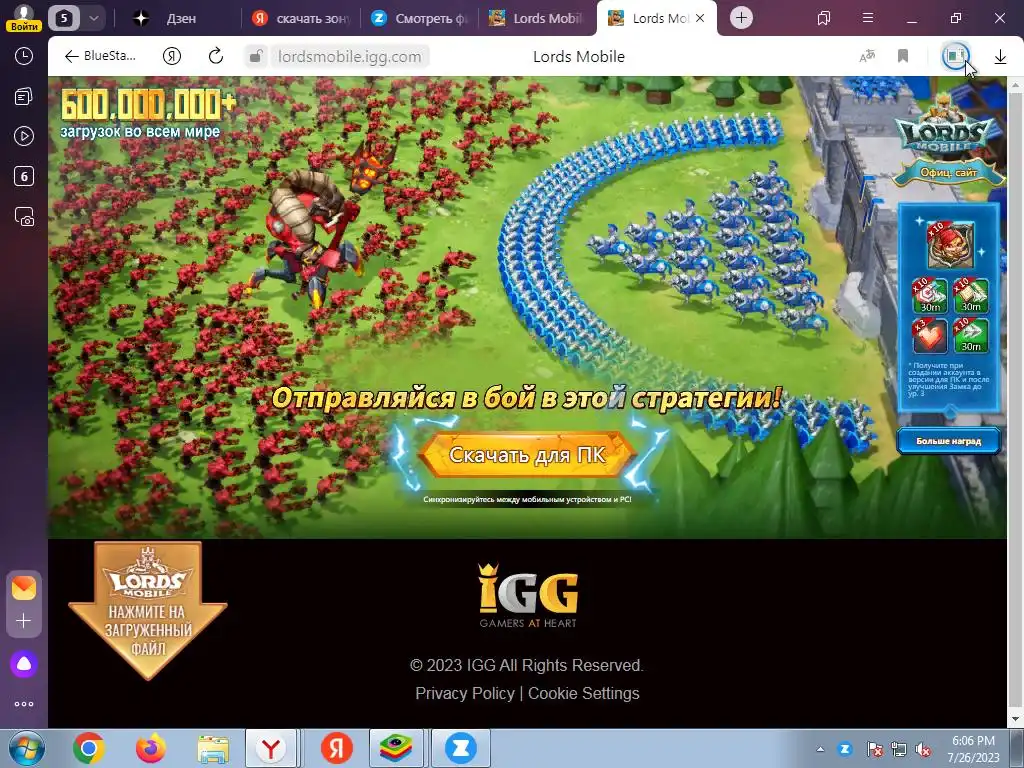Click the Yandex home icon in toolbar

pyautogui.click(x=172, y=56)
